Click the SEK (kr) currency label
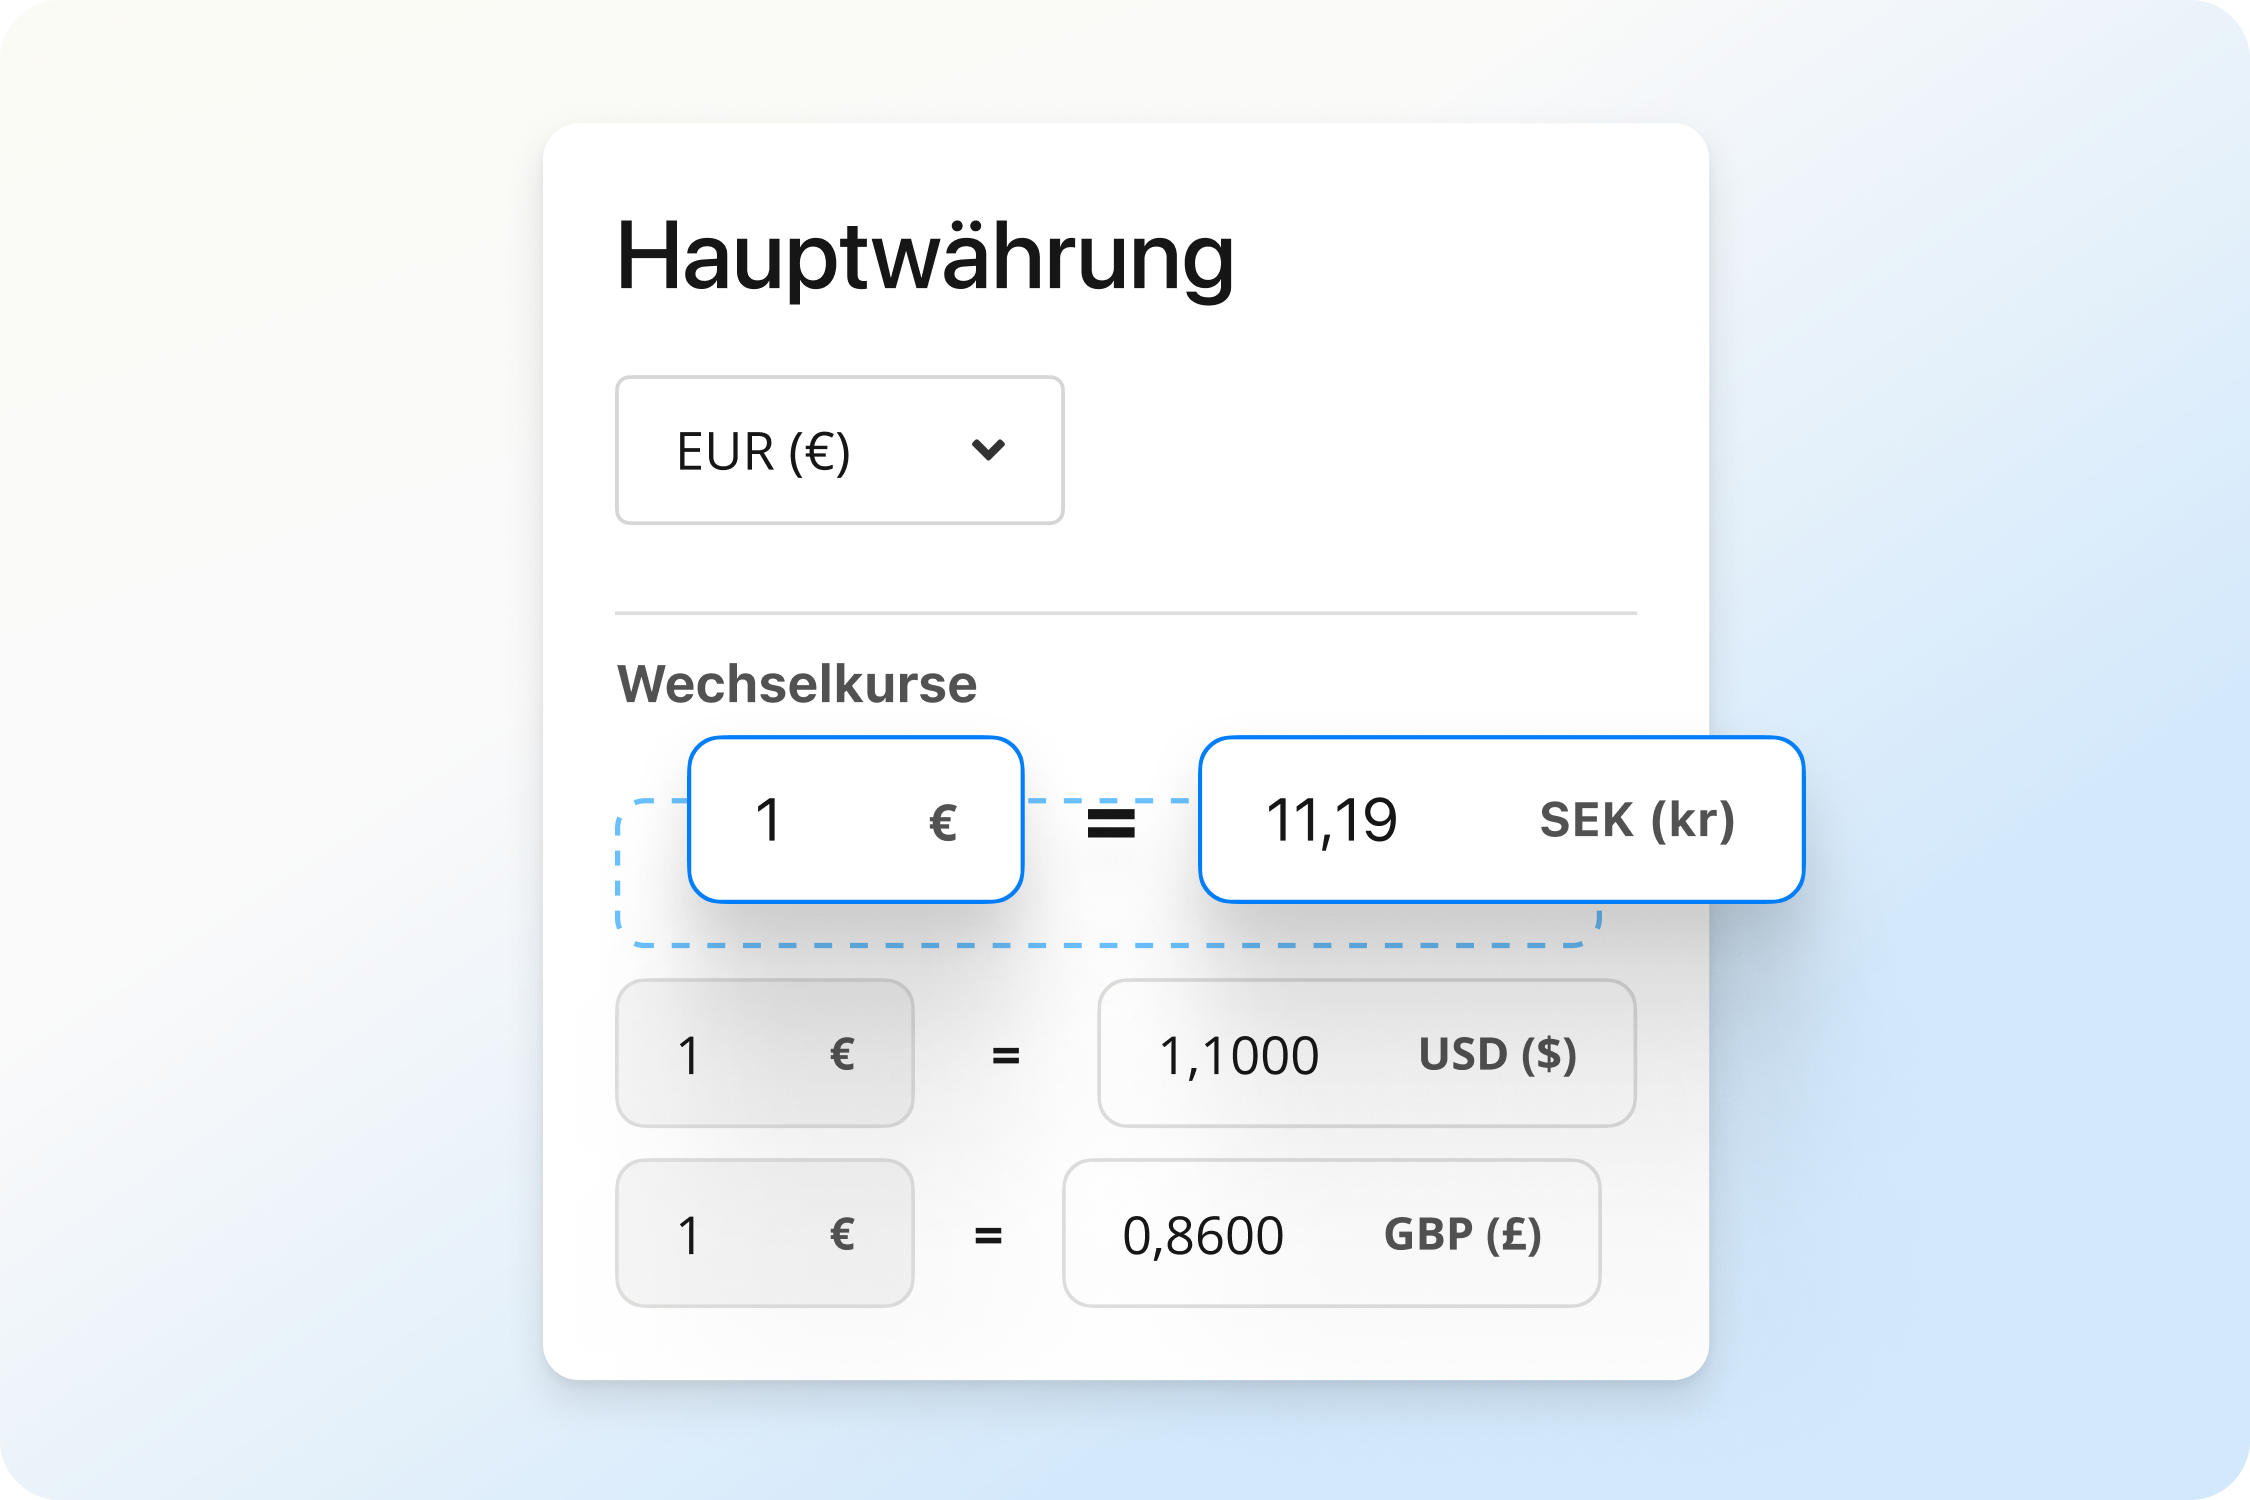Screen dimensions: 2250x1500 [1637, 821]
